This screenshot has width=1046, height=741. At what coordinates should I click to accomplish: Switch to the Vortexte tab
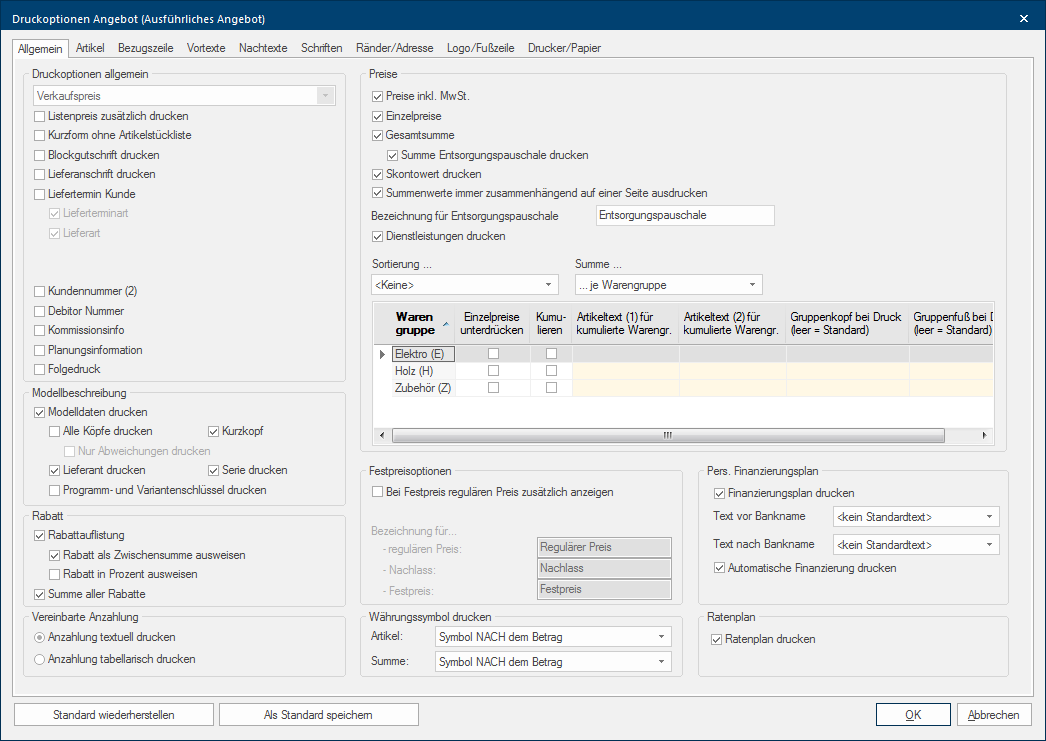click(x=206, y=47)
